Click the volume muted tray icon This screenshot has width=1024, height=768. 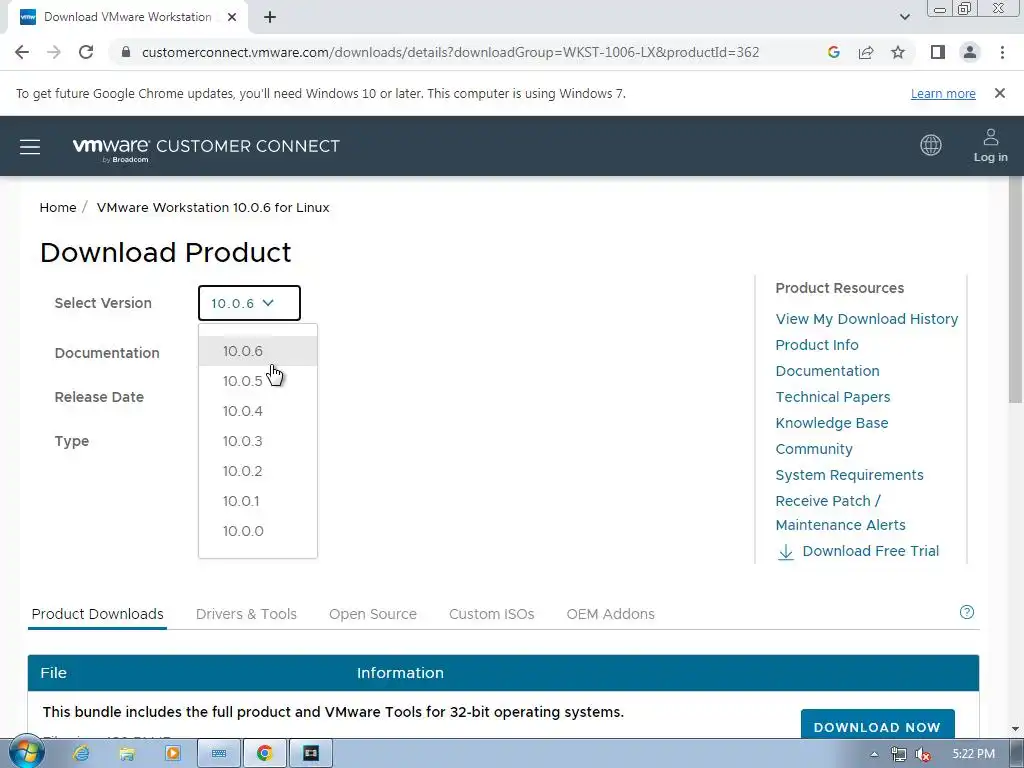pyautogui.click(x=923, y=754)
